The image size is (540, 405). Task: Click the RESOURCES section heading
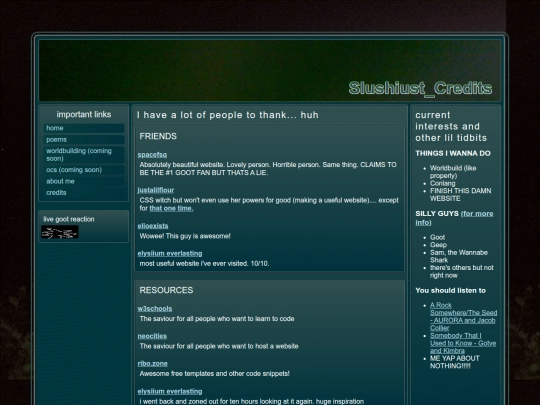pyautogui.click(x=166, y=290)
